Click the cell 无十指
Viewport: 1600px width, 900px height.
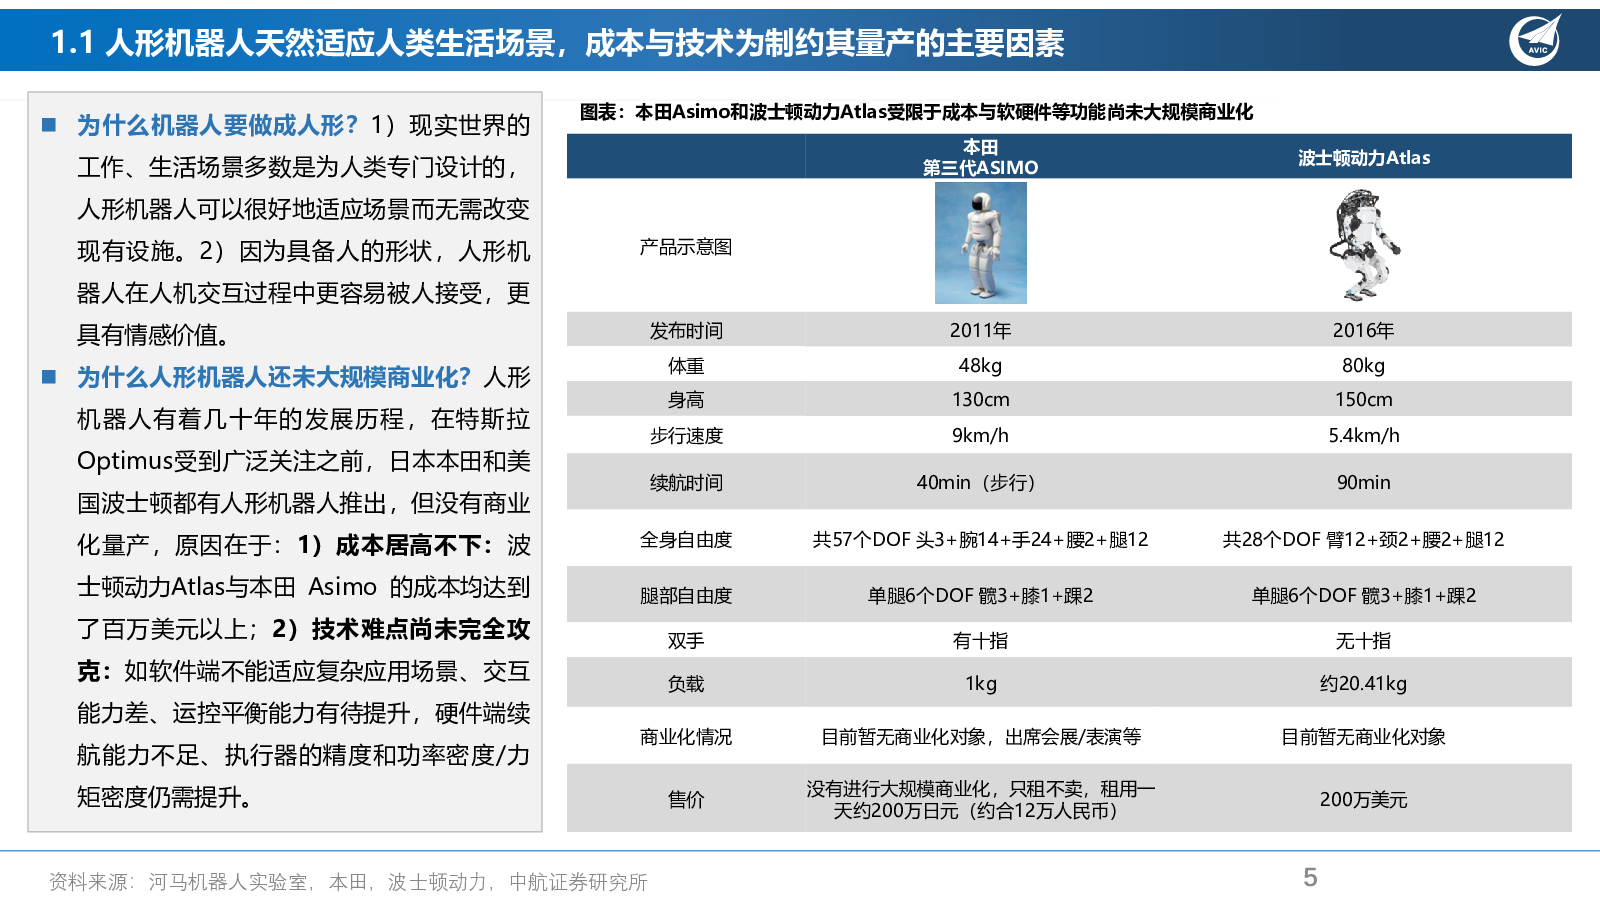click(1364, 640)
